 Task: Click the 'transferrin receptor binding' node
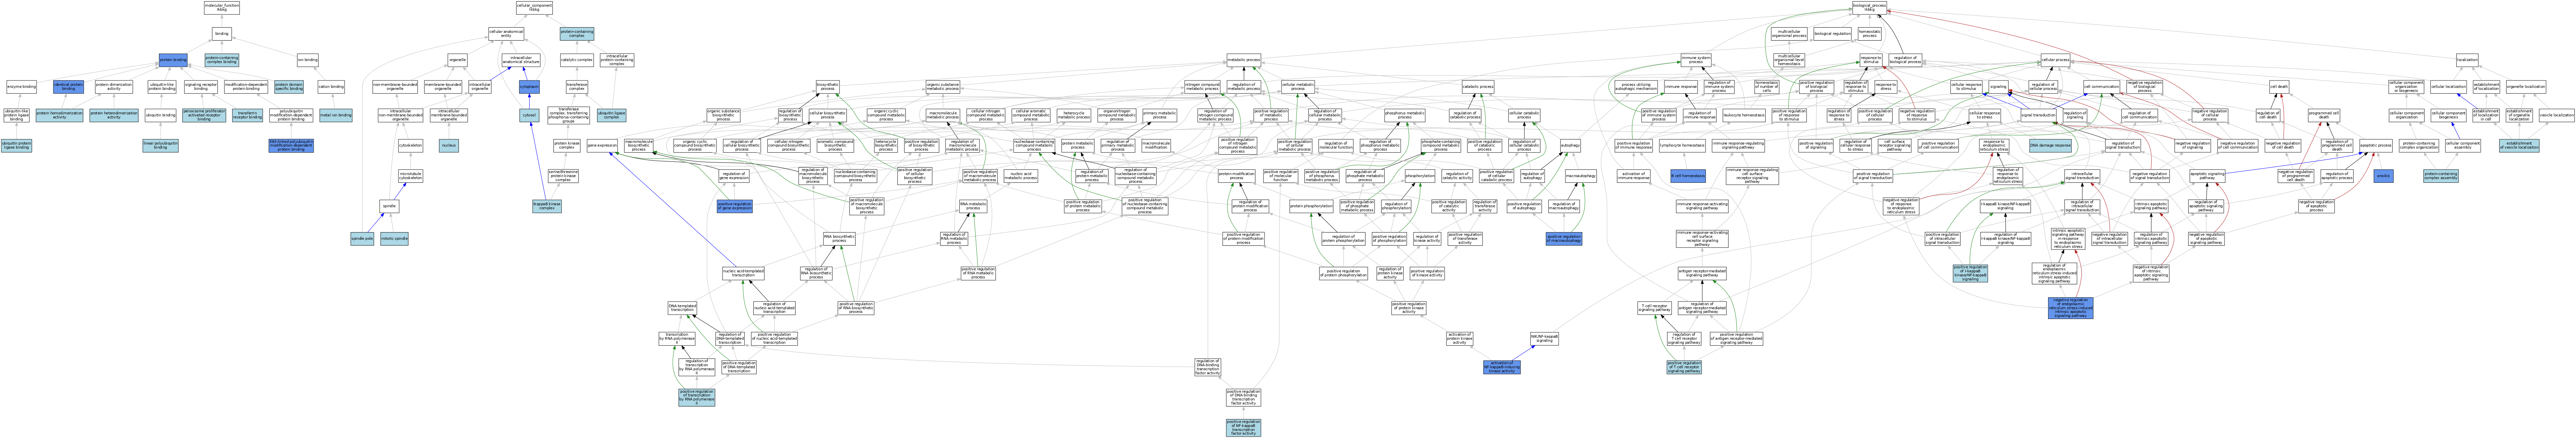(x=248, y=115)
